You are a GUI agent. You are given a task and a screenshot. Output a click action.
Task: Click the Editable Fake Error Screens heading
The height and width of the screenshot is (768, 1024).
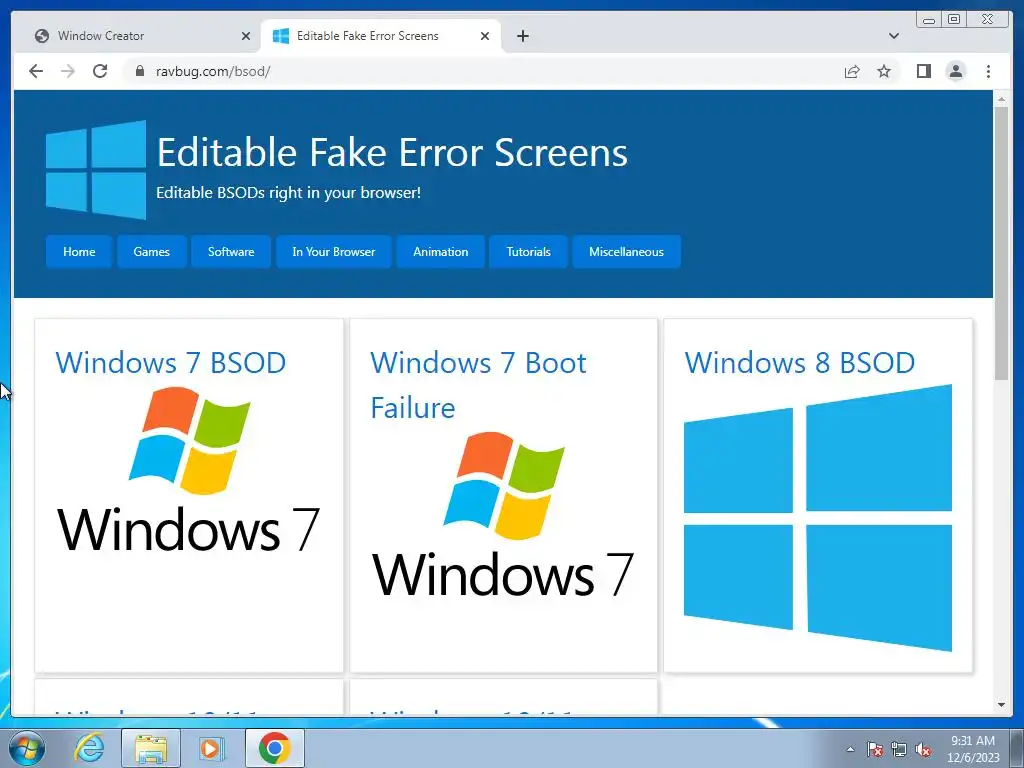click(392, 152)
